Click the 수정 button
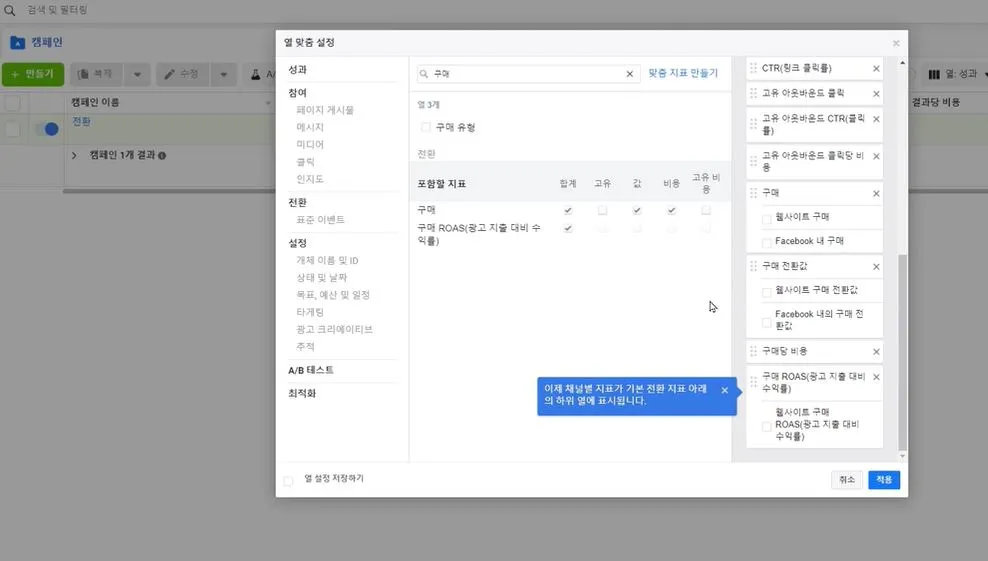The width and height of the screenshot is (988, 561). (x=183, y=74)
